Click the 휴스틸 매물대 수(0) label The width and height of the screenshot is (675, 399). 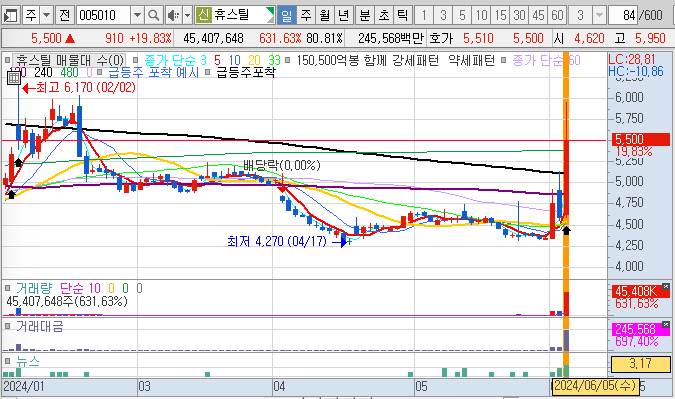(x=69, y=60)
